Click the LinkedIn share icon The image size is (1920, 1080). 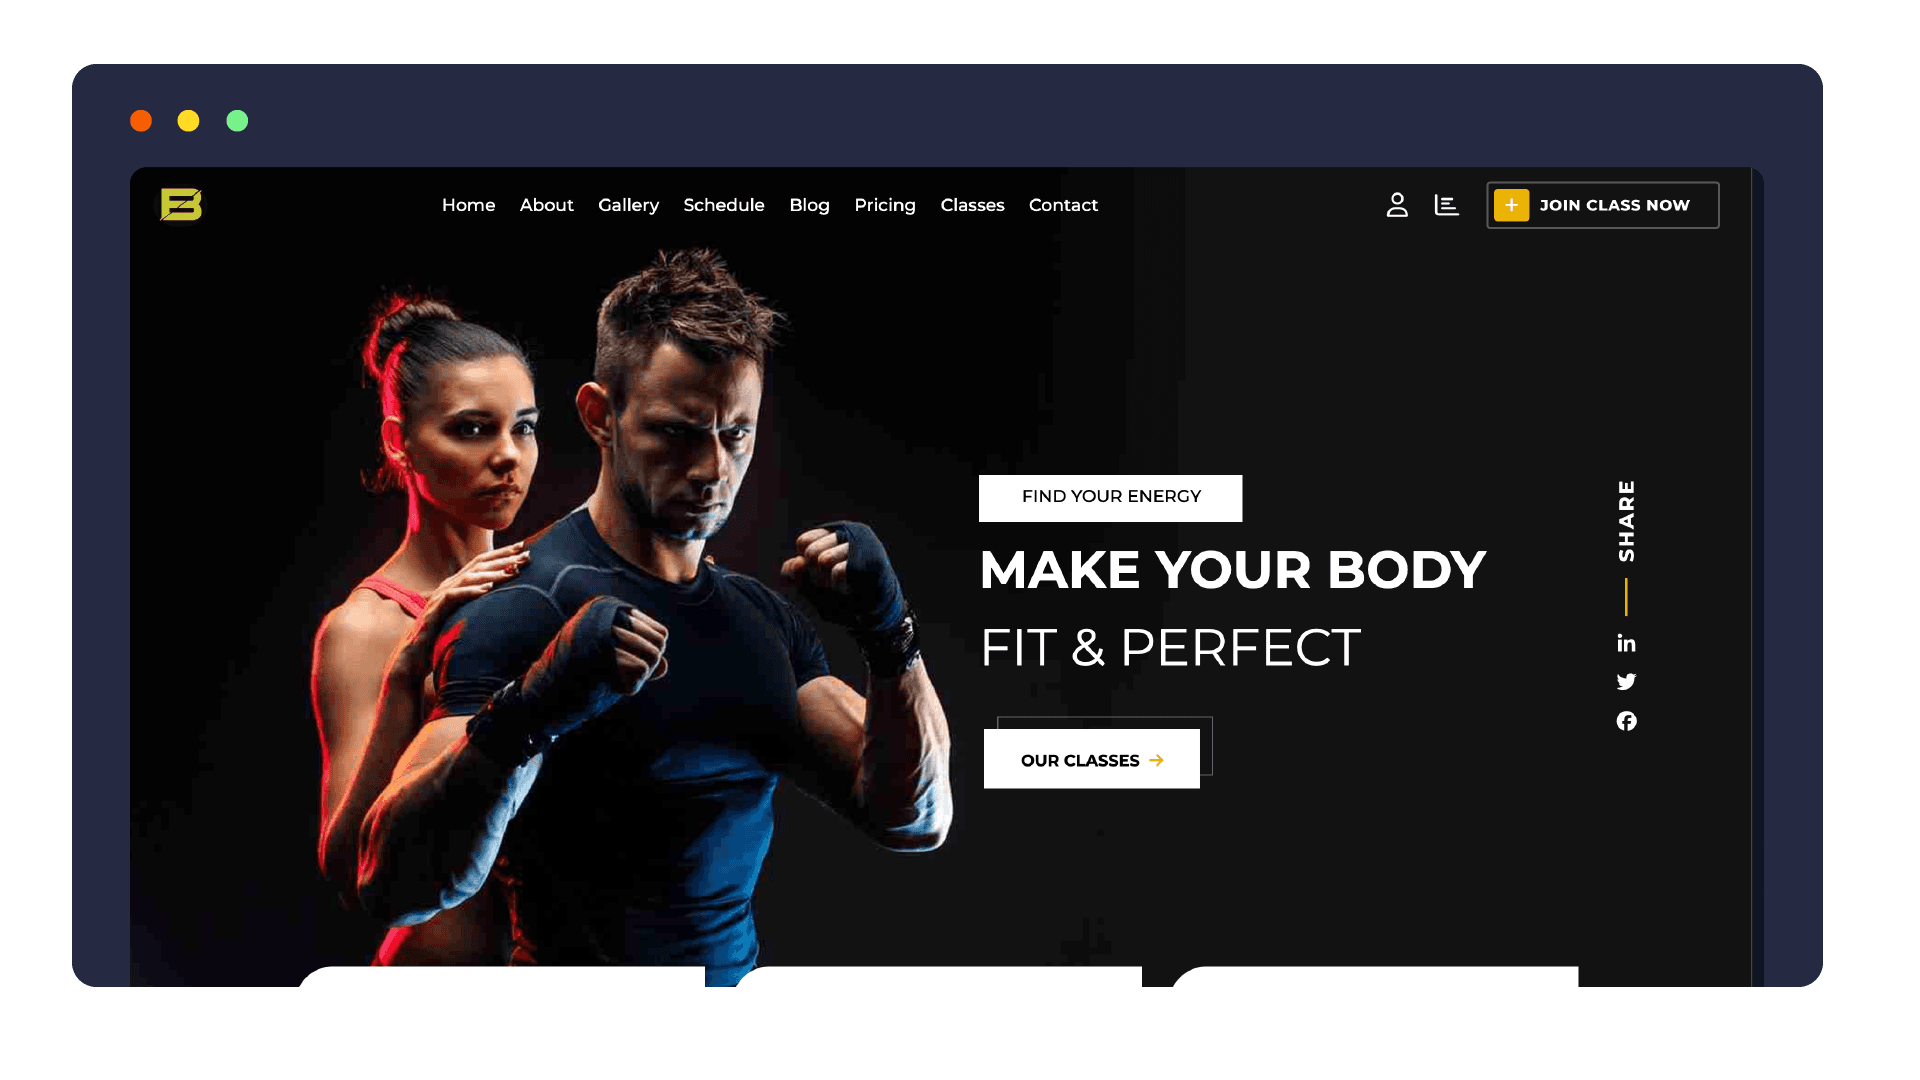1625,642
